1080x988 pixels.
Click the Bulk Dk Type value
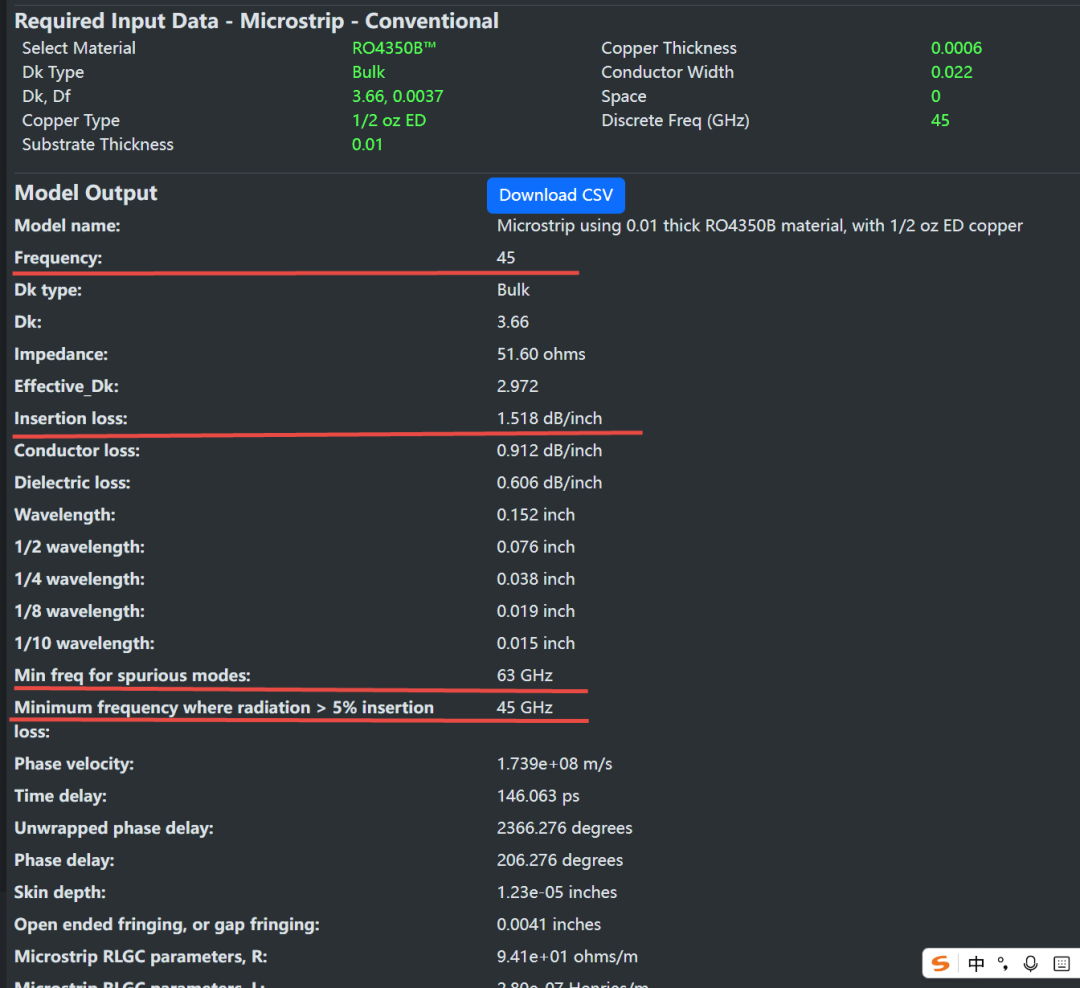[x=368, y=72]
